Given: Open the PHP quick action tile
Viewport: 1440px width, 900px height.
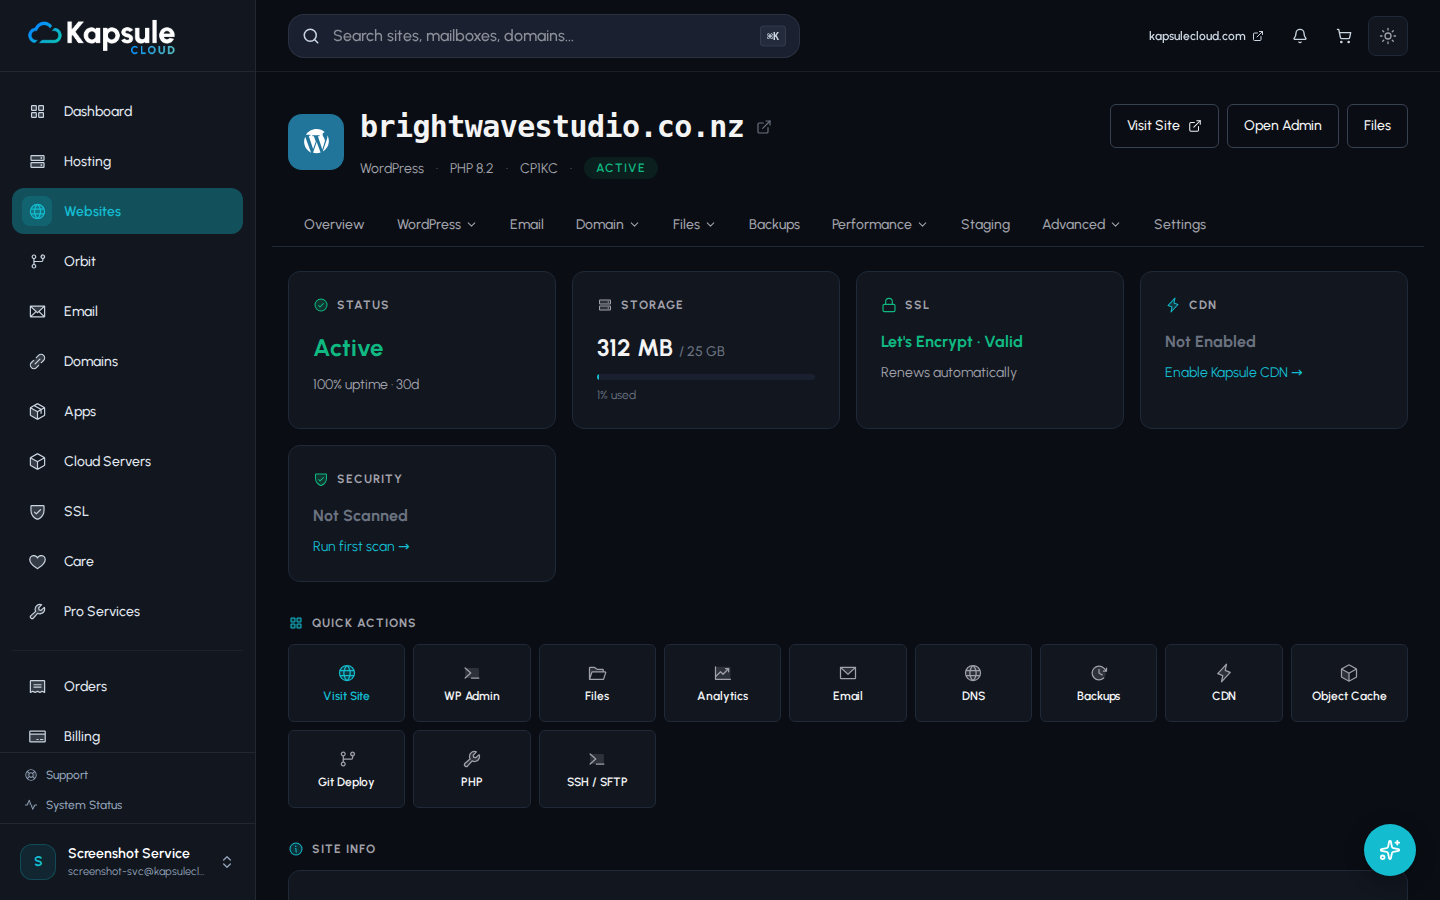Looking at the screenshot, I should click(472, 769).
